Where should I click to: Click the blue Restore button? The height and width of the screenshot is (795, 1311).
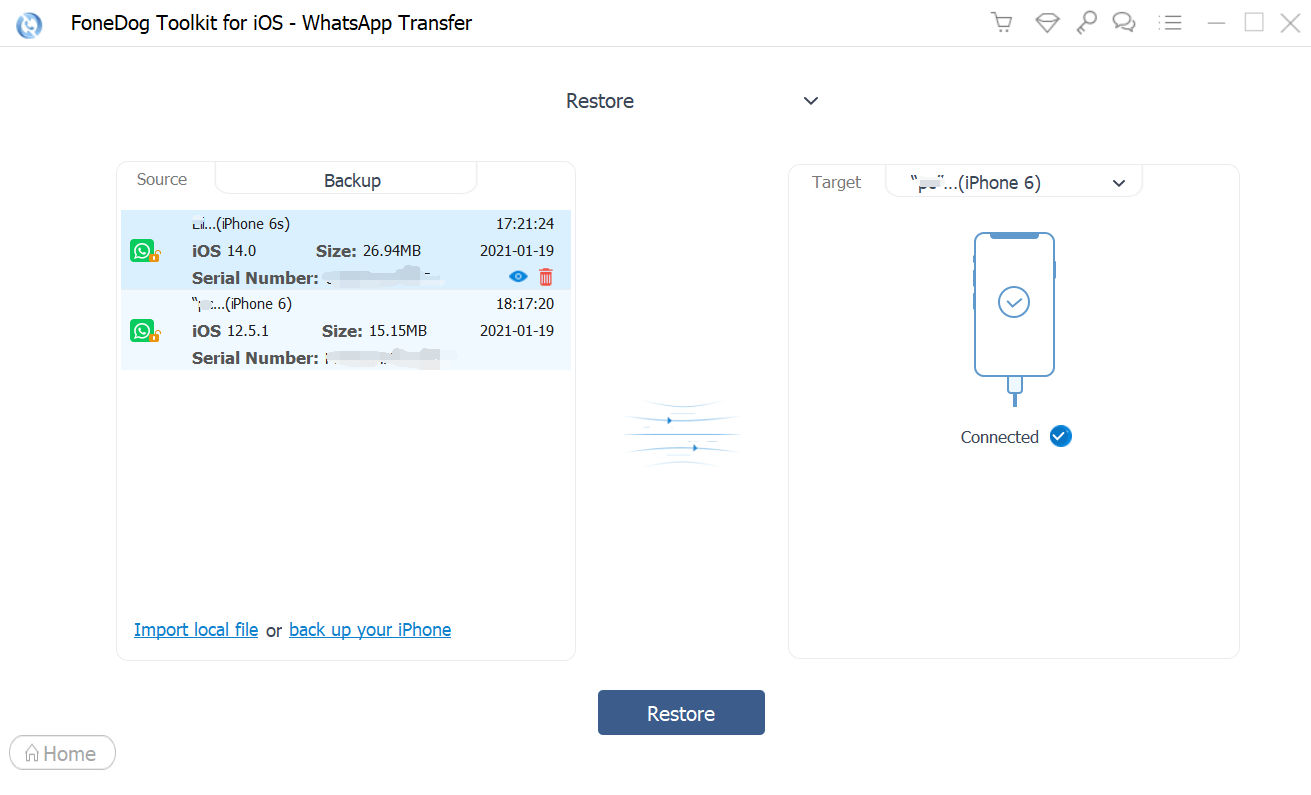[681, 713]
